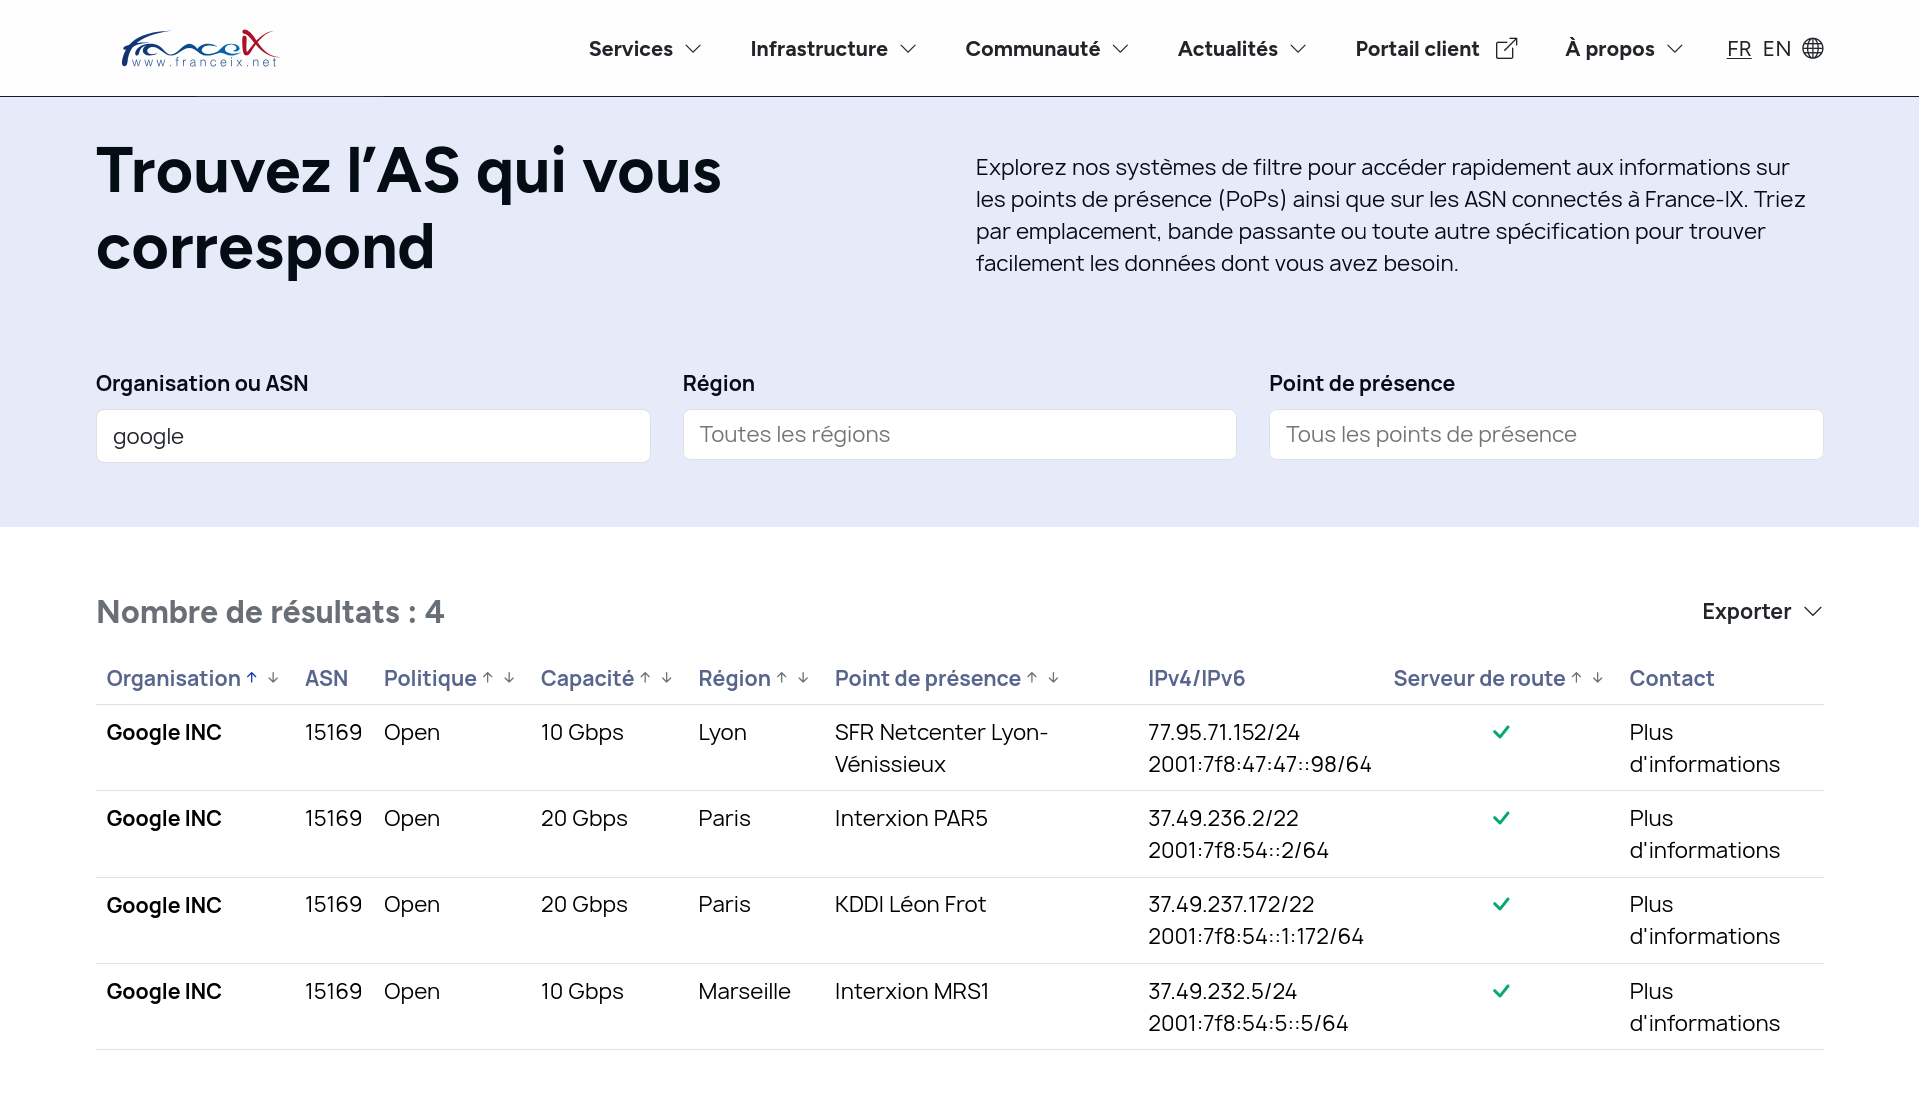1920x1101 pixels.
Task: Click IP address 37.49.236.2/22
Action: point(1223,818)
